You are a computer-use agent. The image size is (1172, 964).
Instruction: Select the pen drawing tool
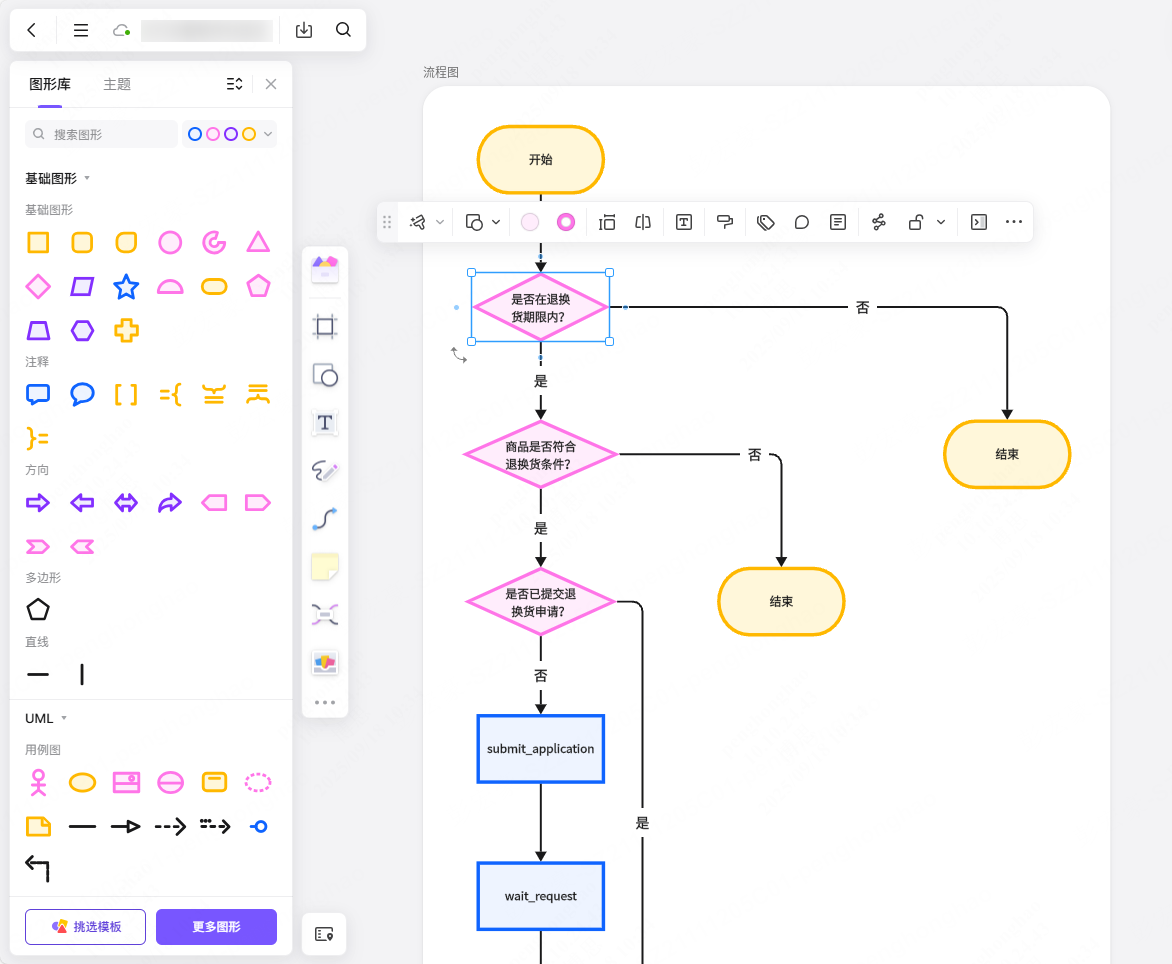[x=325, y=471]
